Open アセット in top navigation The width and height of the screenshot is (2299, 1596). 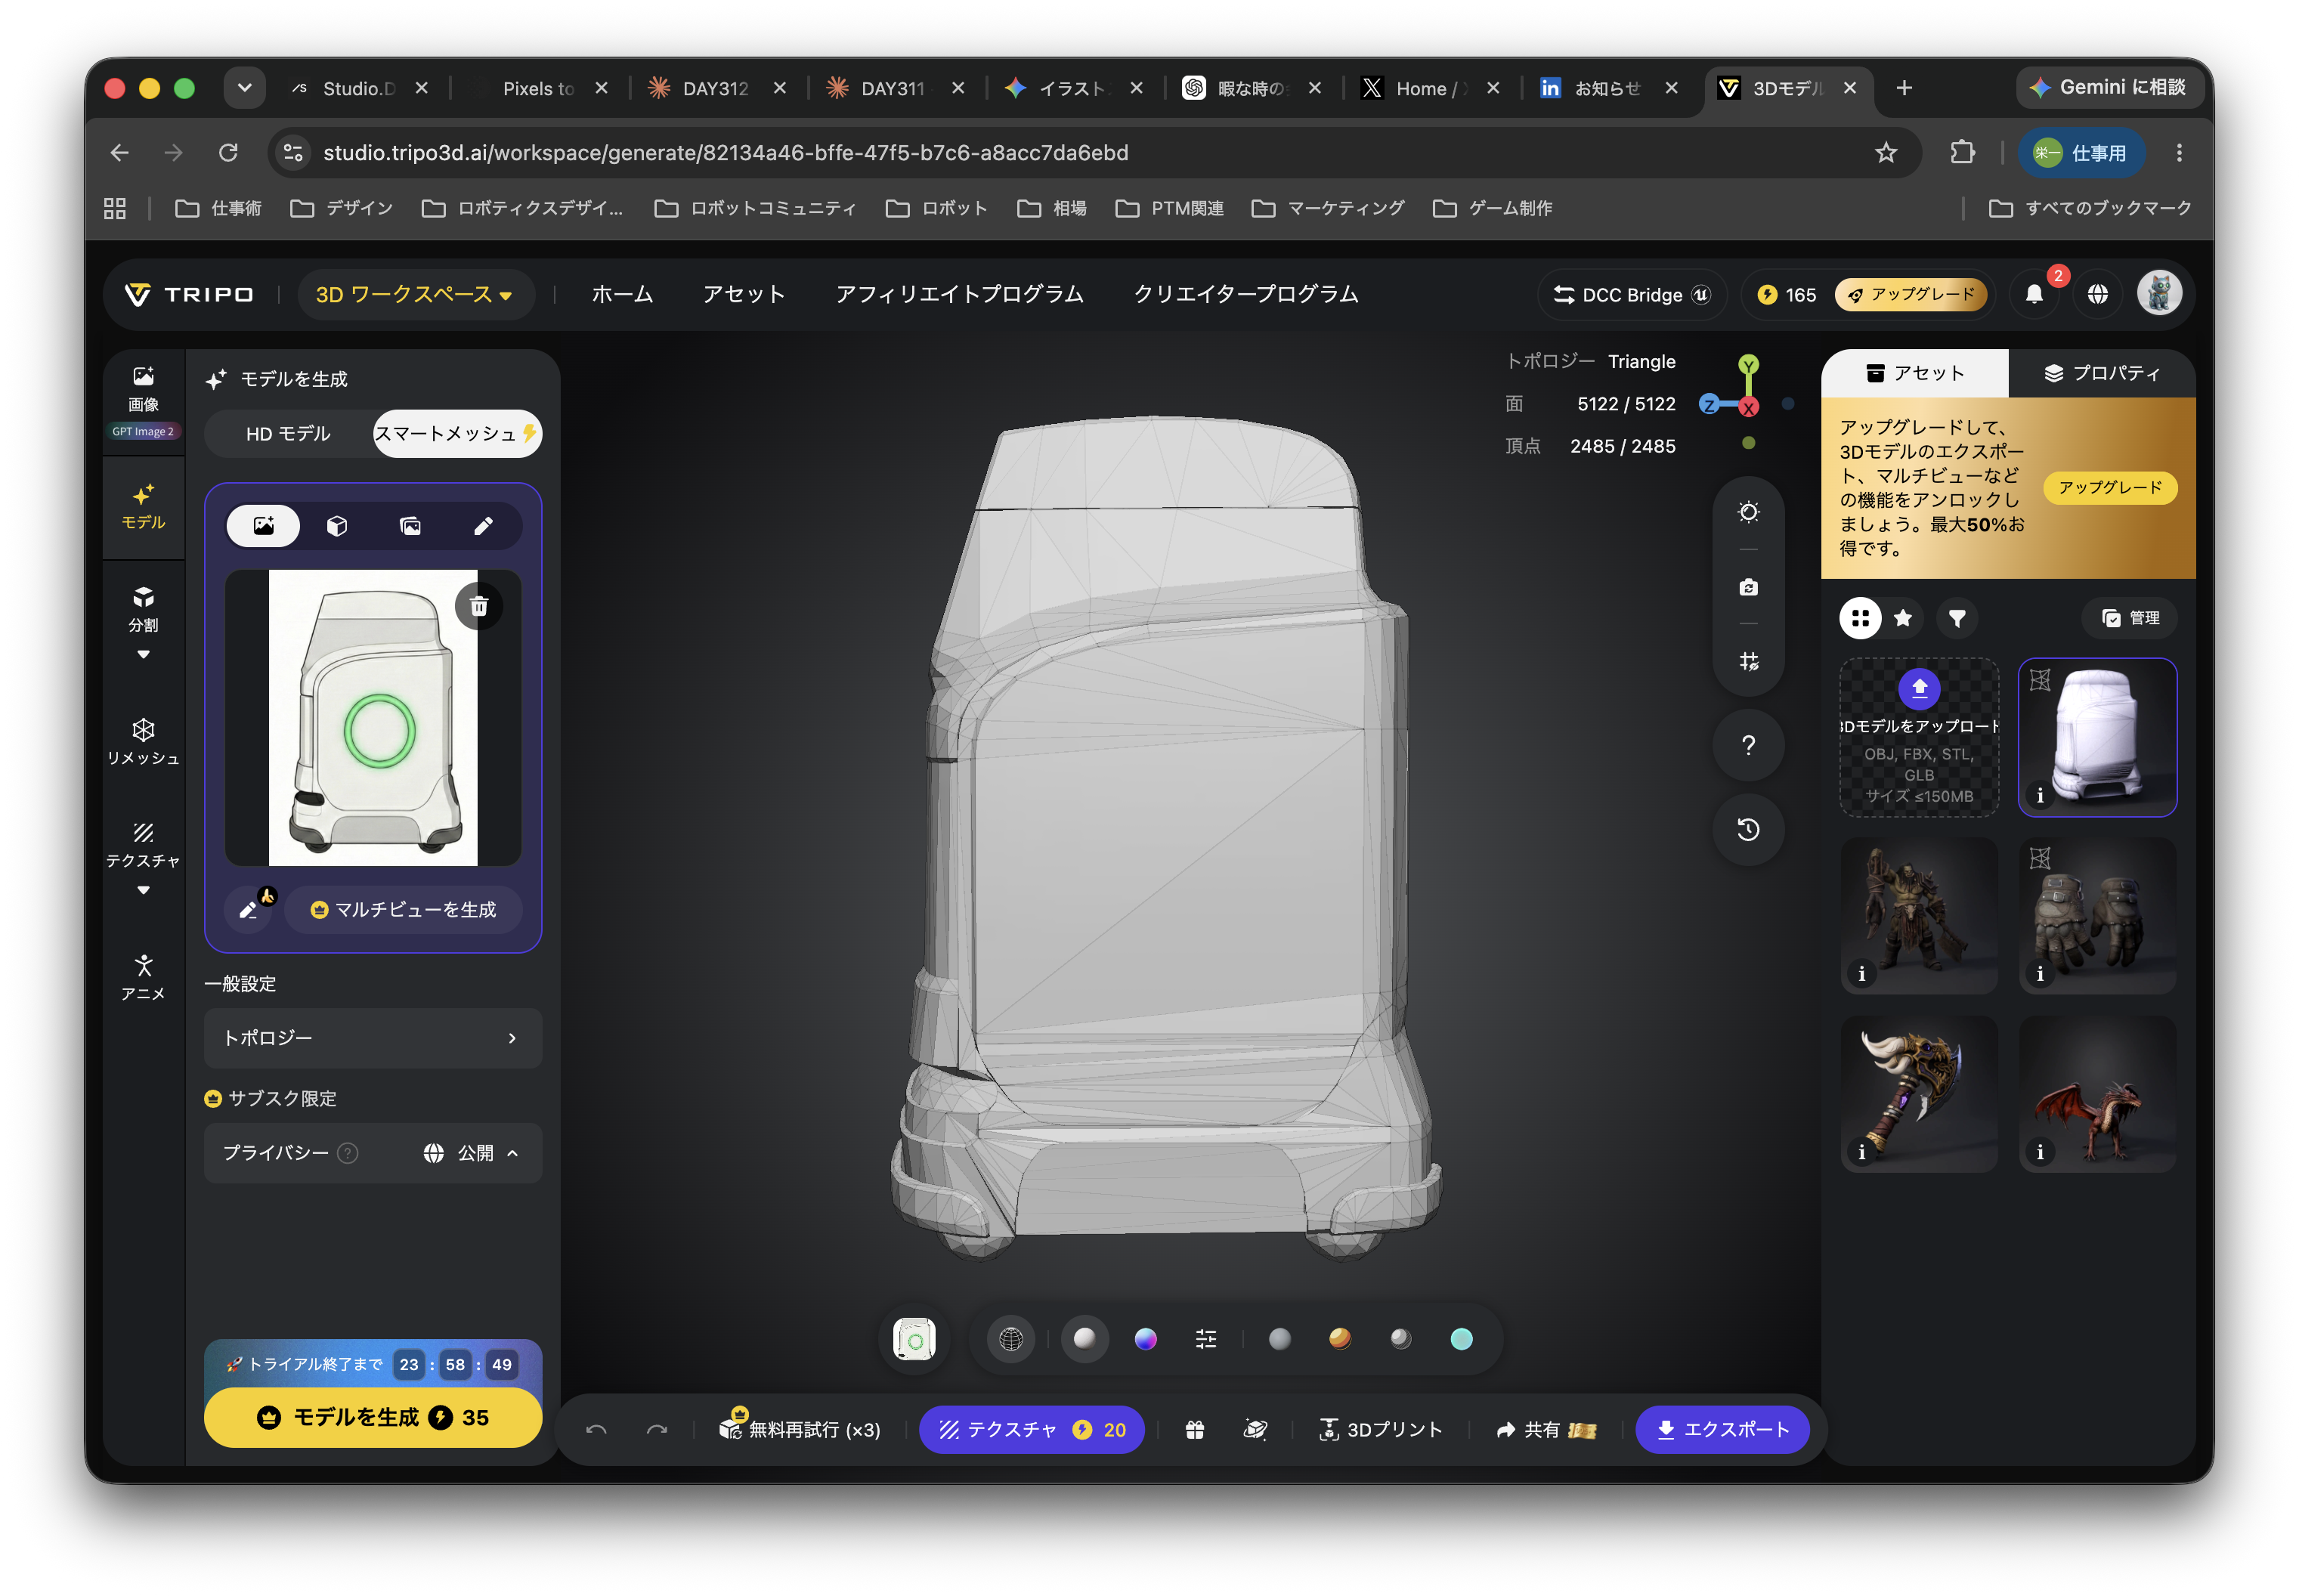[743, 294]
